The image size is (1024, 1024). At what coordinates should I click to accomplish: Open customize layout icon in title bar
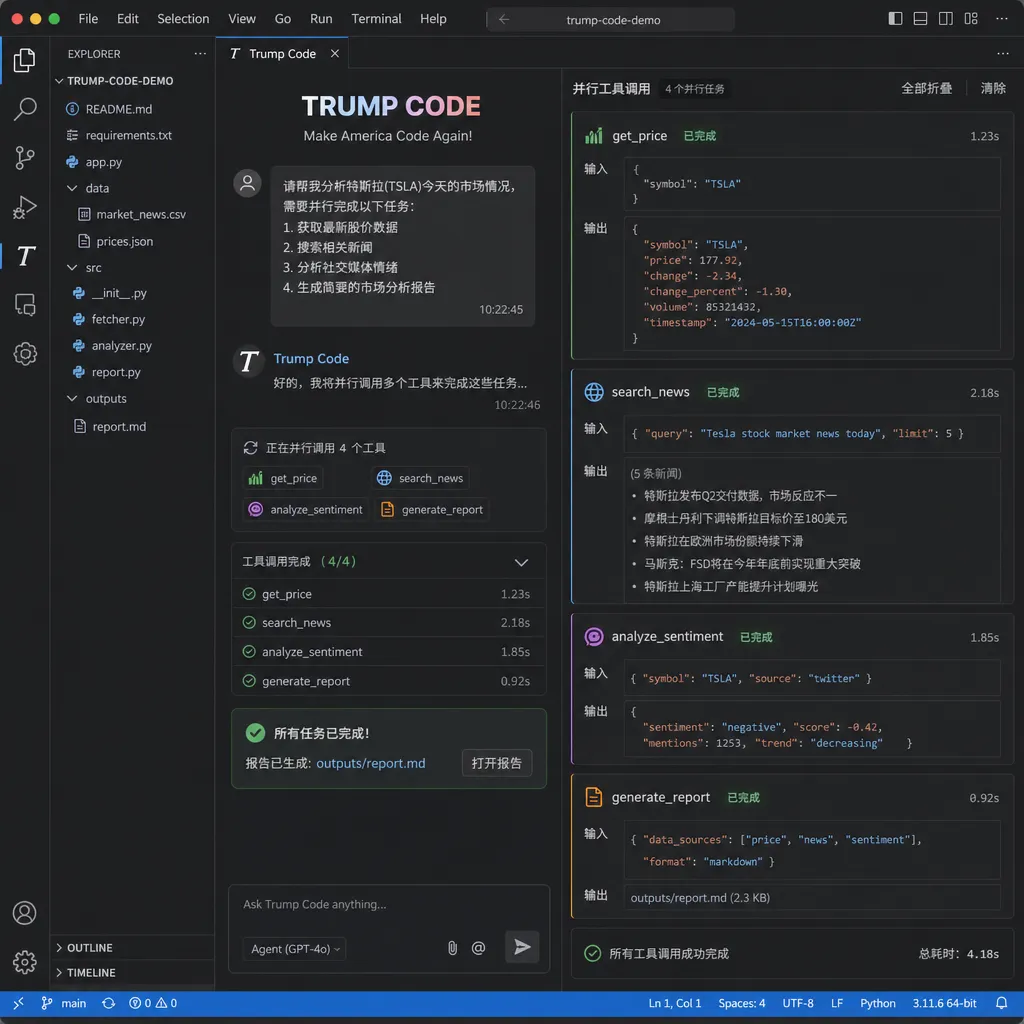(x=971, y=19)
